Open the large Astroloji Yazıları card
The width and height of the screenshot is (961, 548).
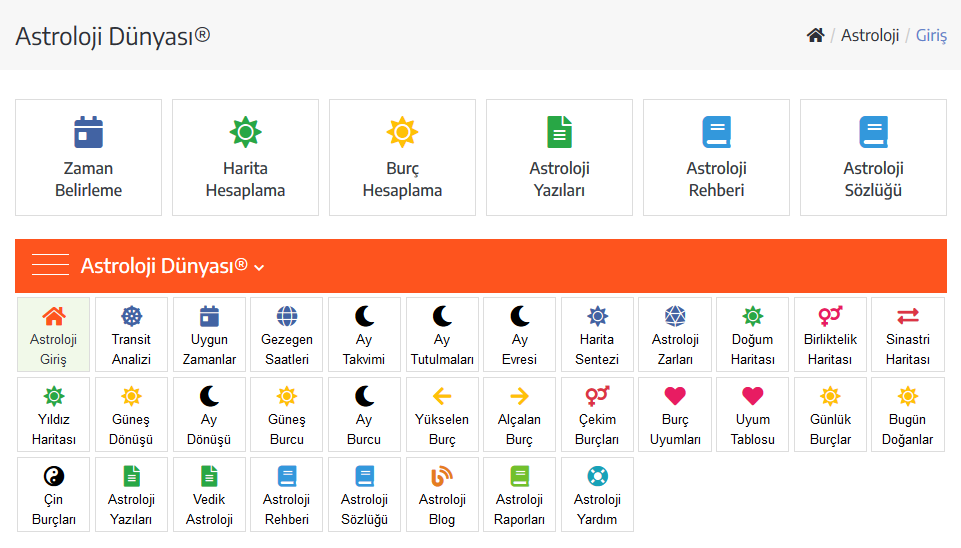(x=560, y=158)
